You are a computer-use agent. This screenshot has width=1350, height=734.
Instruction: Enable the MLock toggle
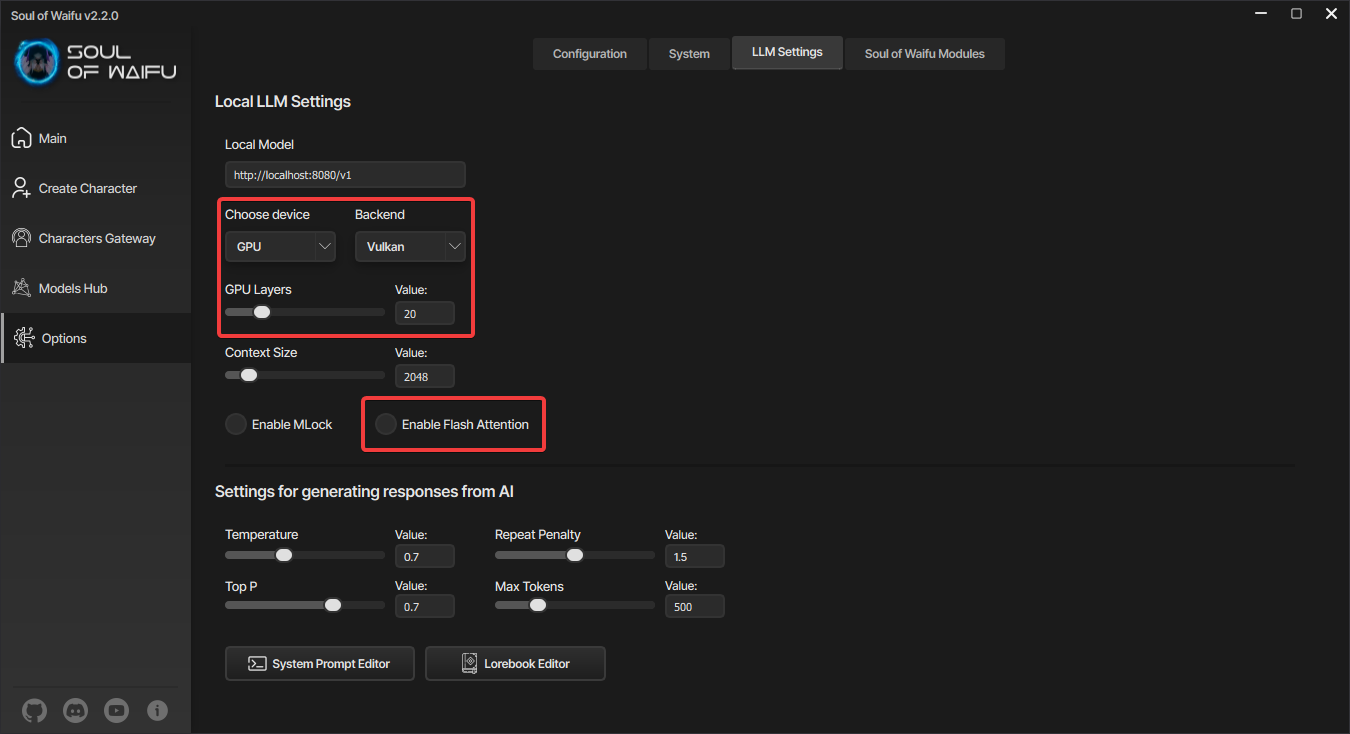pos(236,424)
